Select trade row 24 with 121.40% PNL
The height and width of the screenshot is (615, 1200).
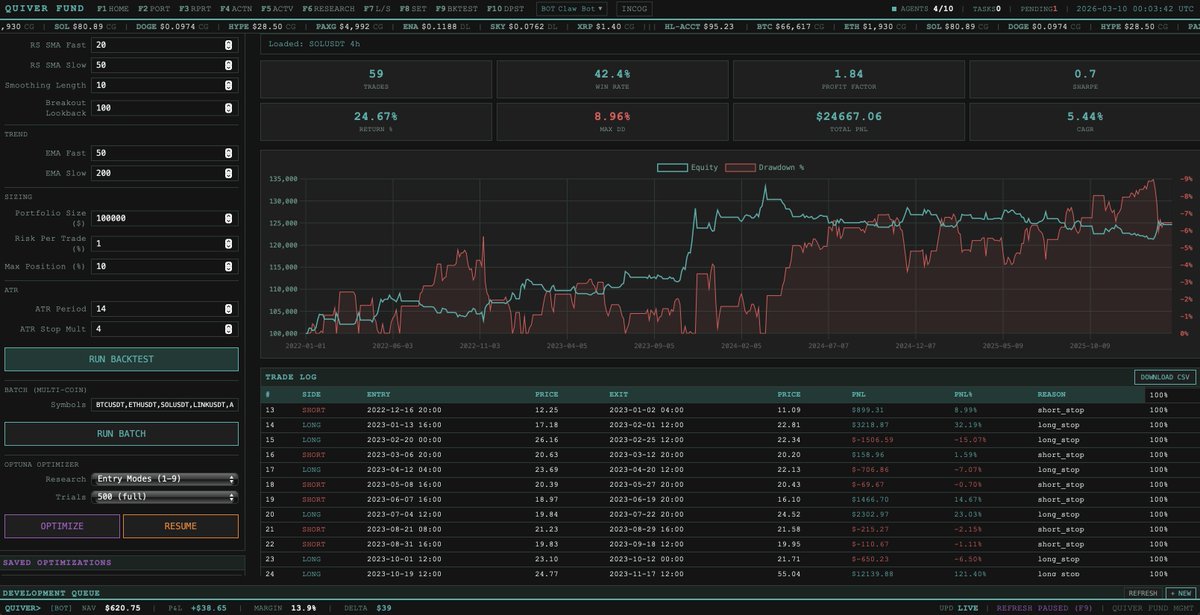click(x=730, y=574)
